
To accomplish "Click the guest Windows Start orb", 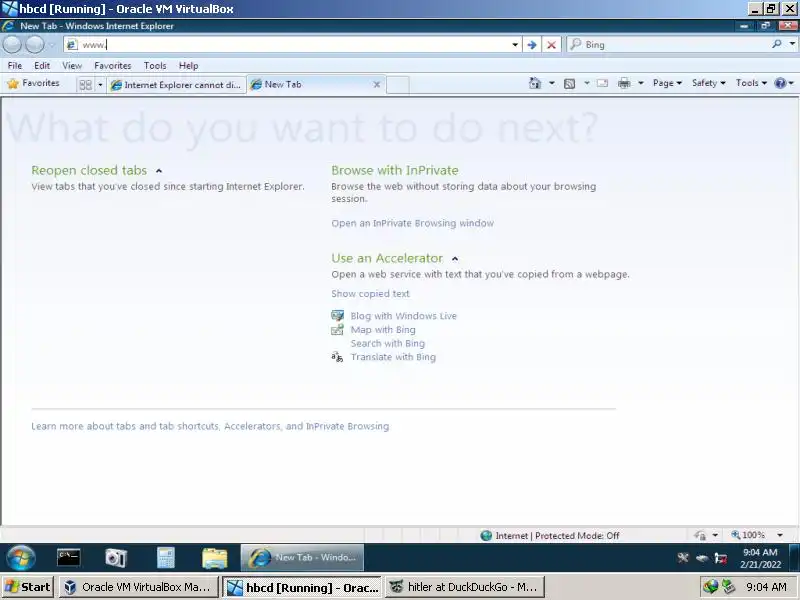I will pyautogui.click(x=21, y=557).
